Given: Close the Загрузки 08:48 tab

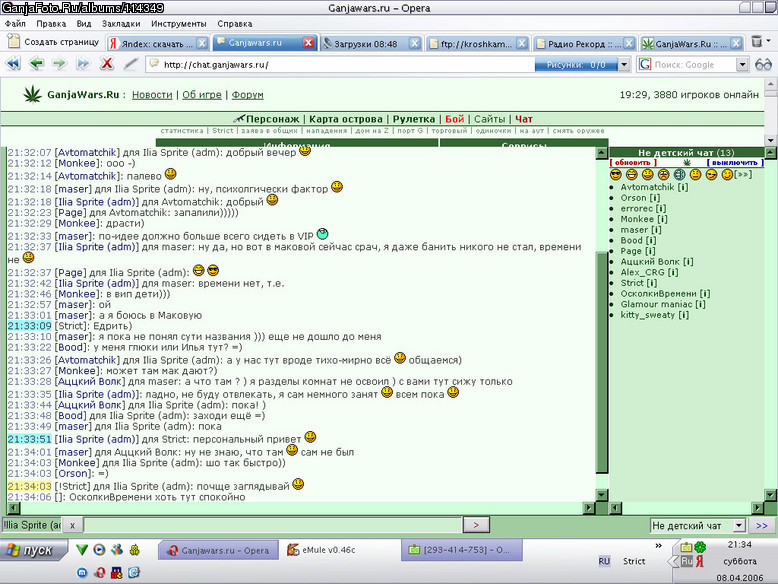Looking at the screenshot, I should [415, 44].
